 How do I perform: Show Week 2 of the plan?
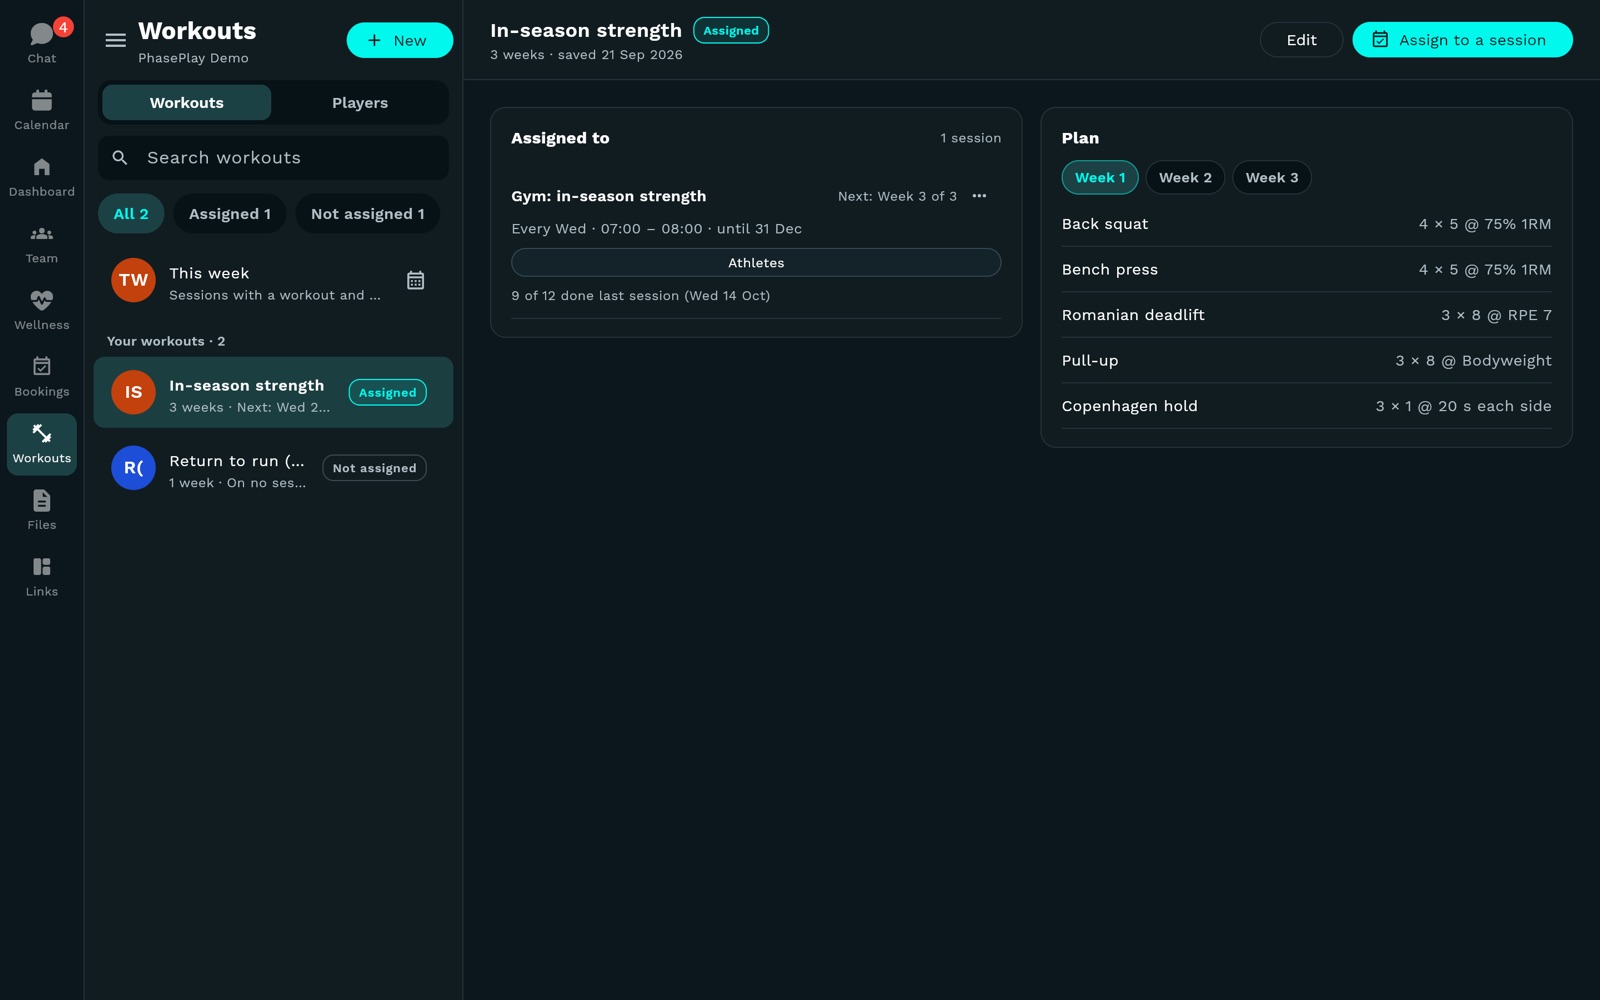[x=1185, y=178]
